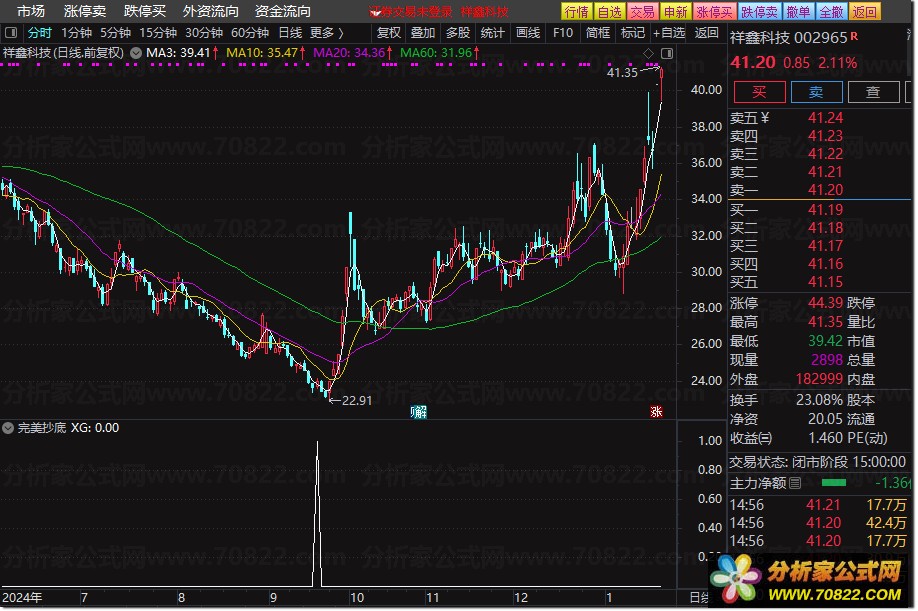Click the 22.91 low price label on chart
918x611 pixels.
(x=357, y=401)
